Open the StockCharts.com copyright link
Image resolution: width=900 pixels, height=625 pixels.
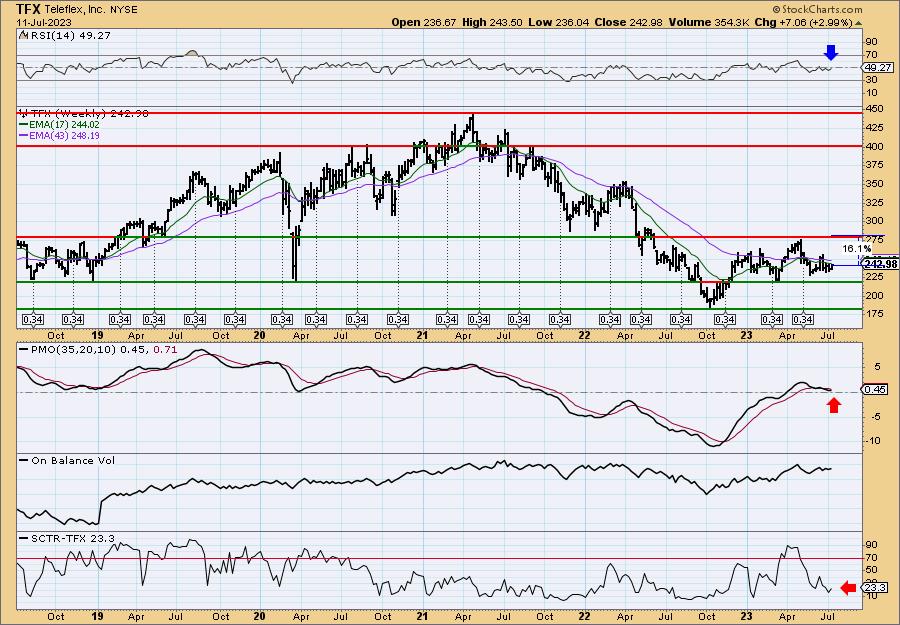(817, 9)
